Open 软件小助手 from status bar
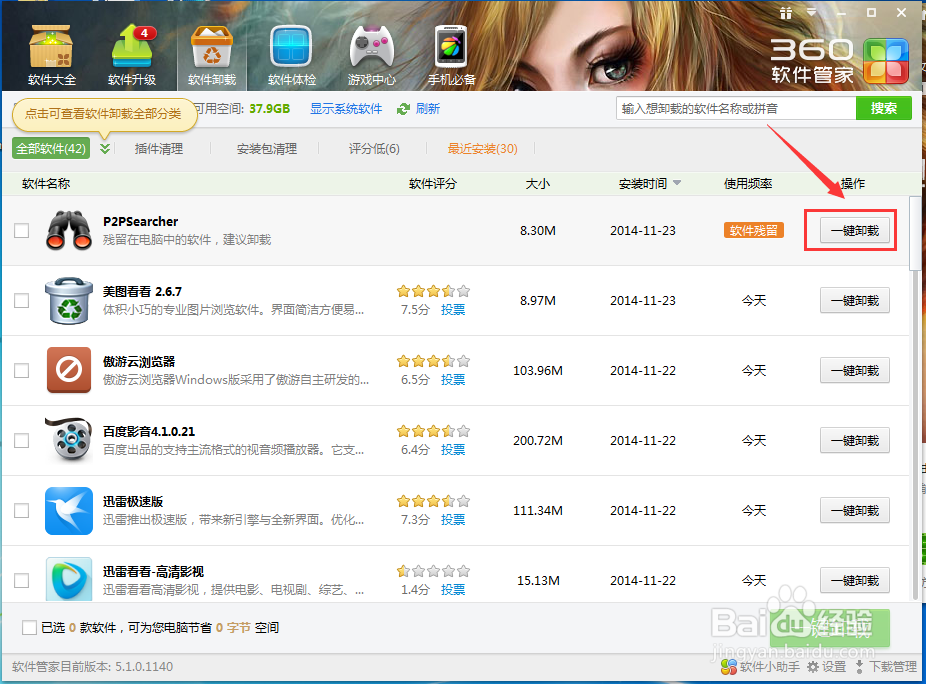Image resolution: width=926 pixels, height=684 pixels. (761, 667)
